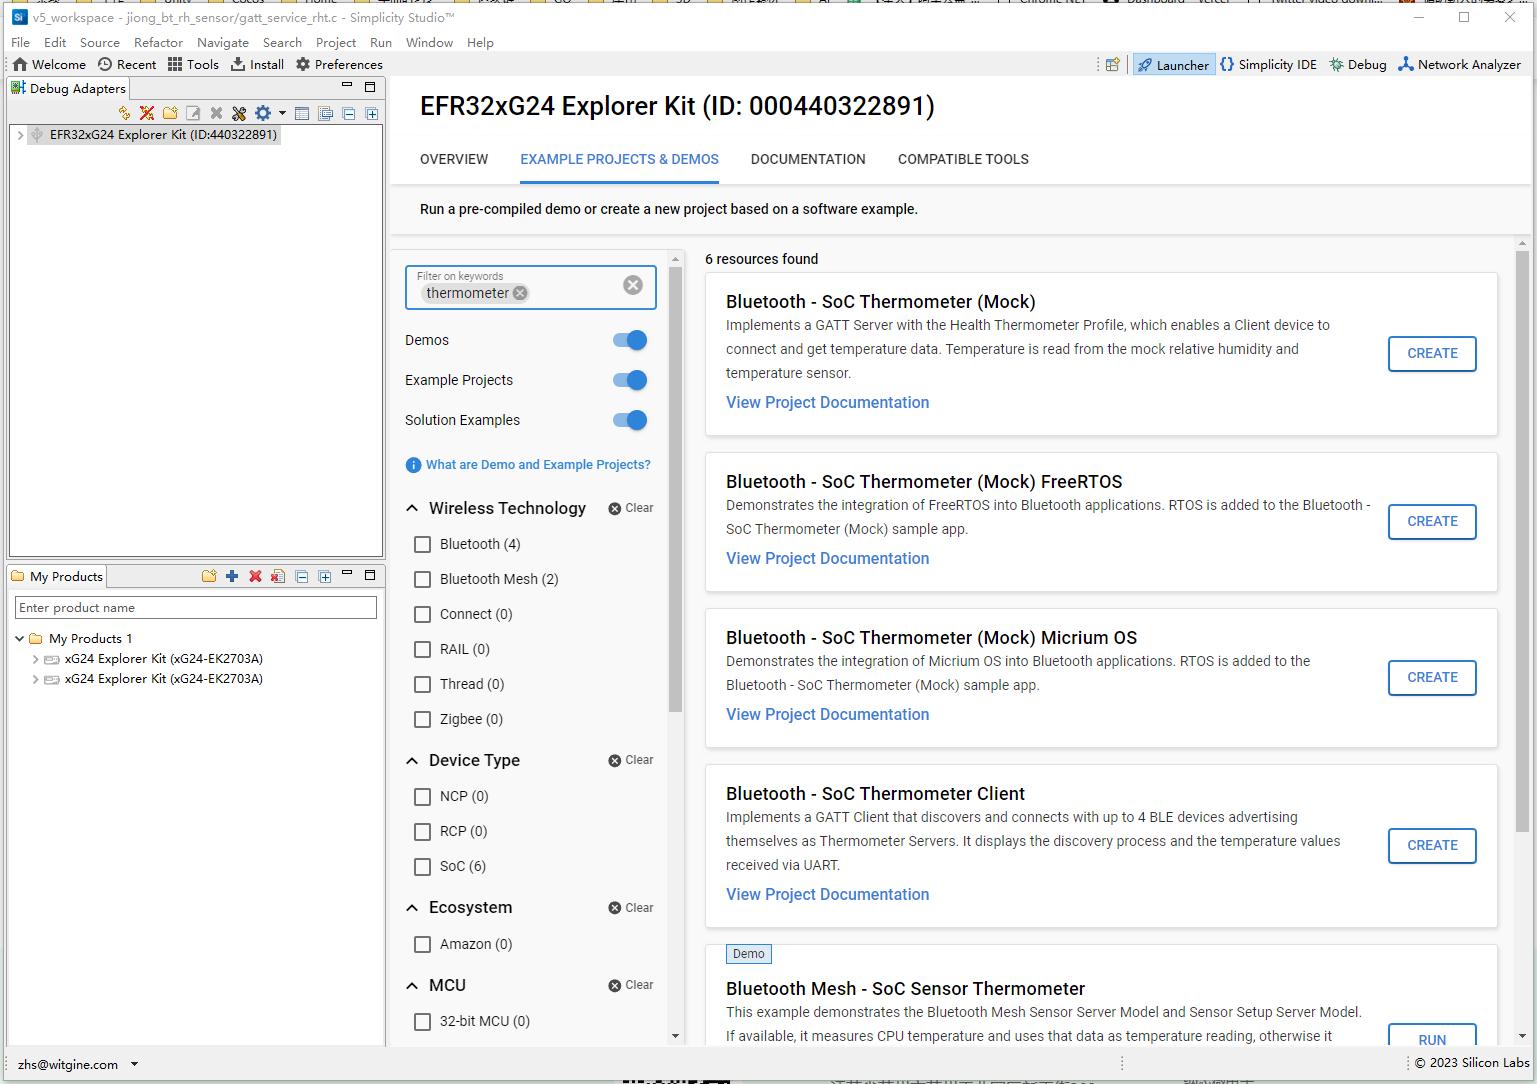Collapse all in Debug Adapters toolbar
The width and height of the screenshot is (1537, 1084).
[x=349, y=113]
